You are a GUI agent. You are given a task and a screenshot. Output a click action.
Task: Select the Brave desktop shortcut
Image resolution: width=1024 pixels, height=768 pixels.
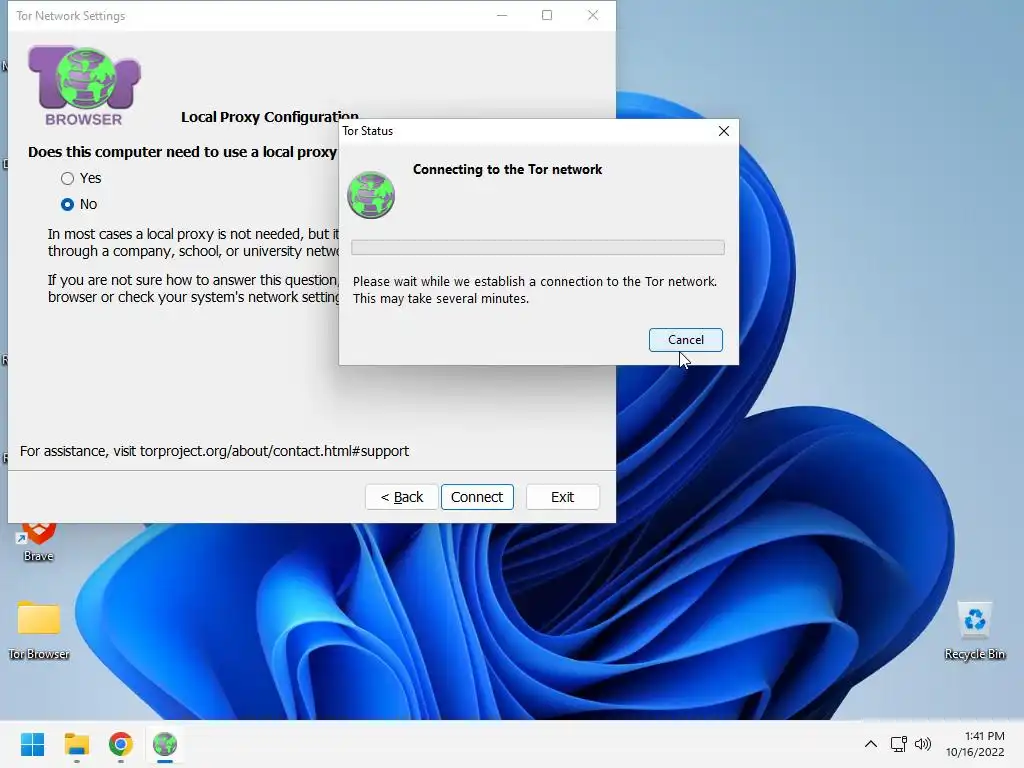[x=39, y=542]
